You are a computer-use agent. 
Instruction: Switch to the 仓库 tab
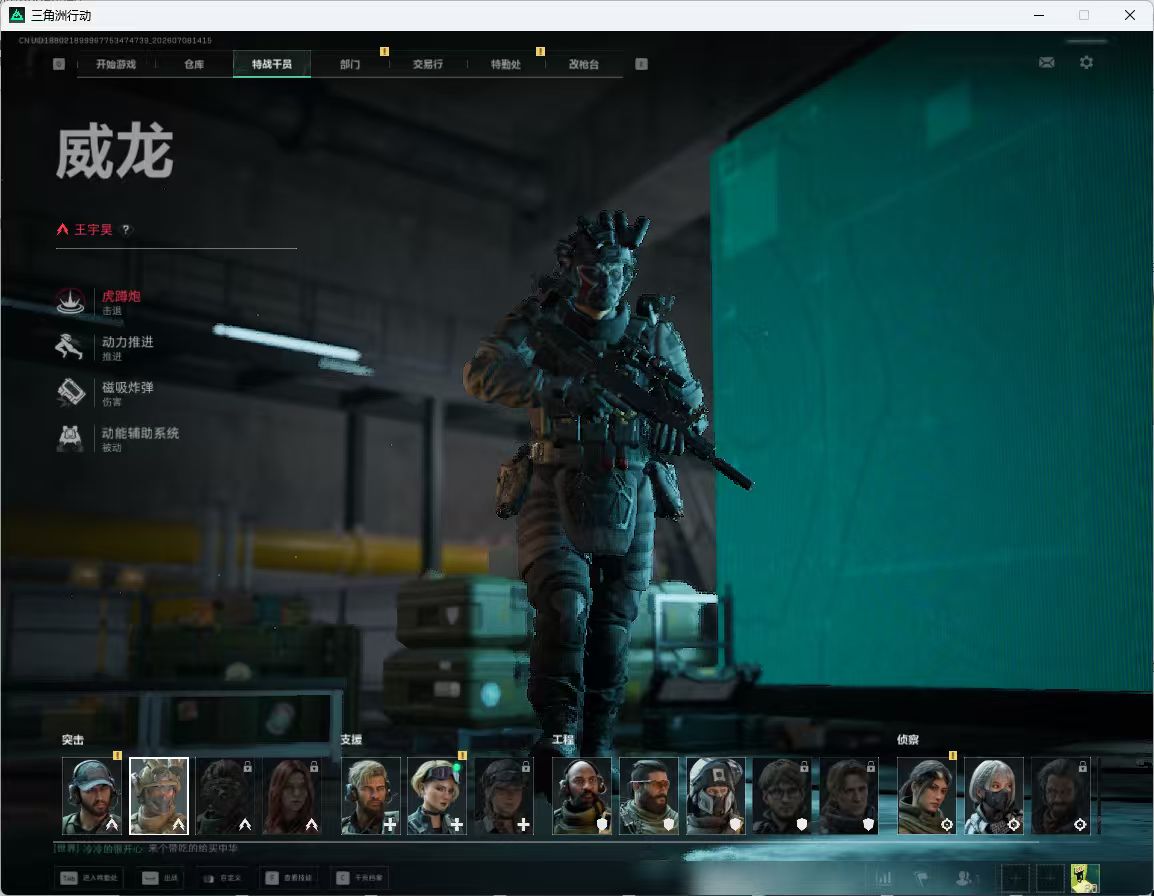pos(194,64)
